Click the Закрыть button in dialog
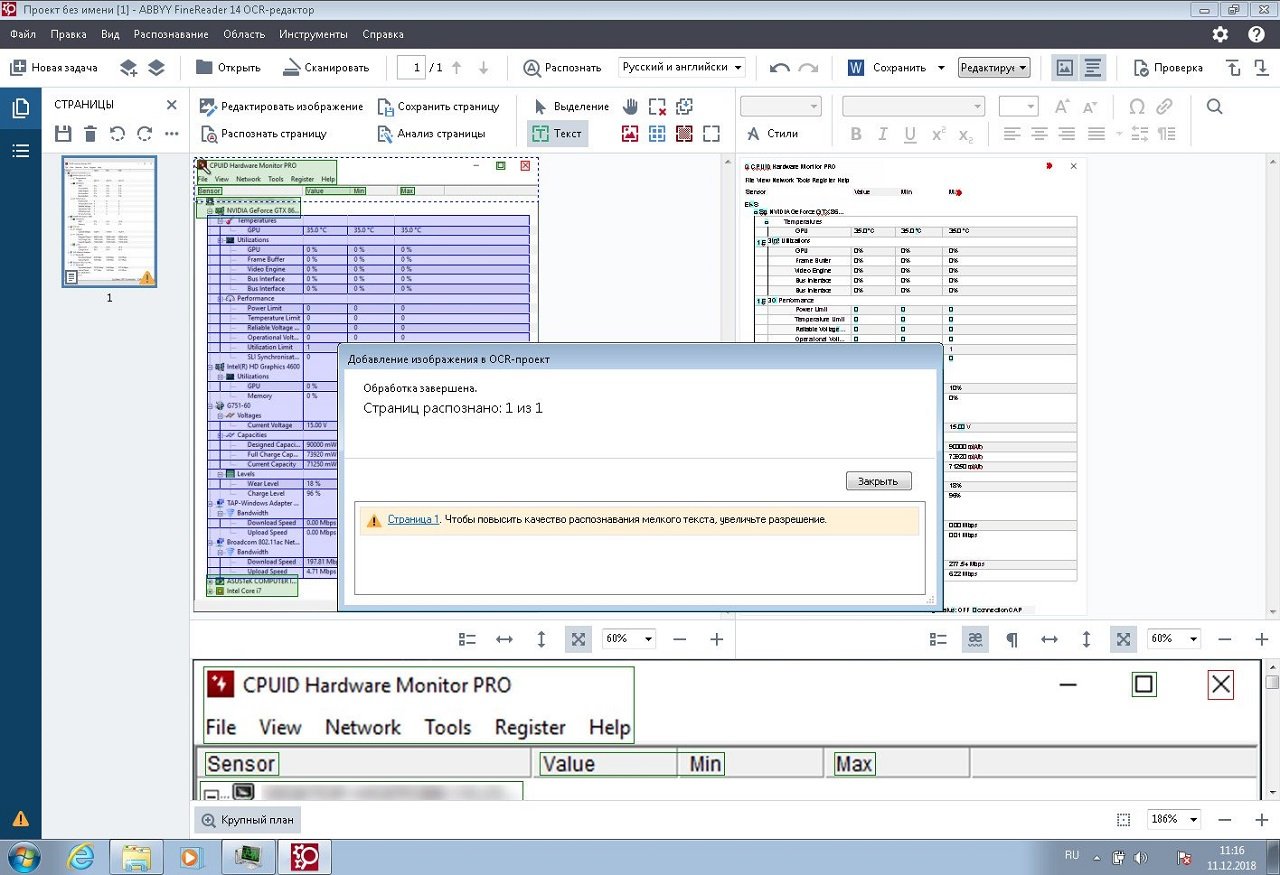This screenshot has height=875, width=1280. (x=878, y=481)
